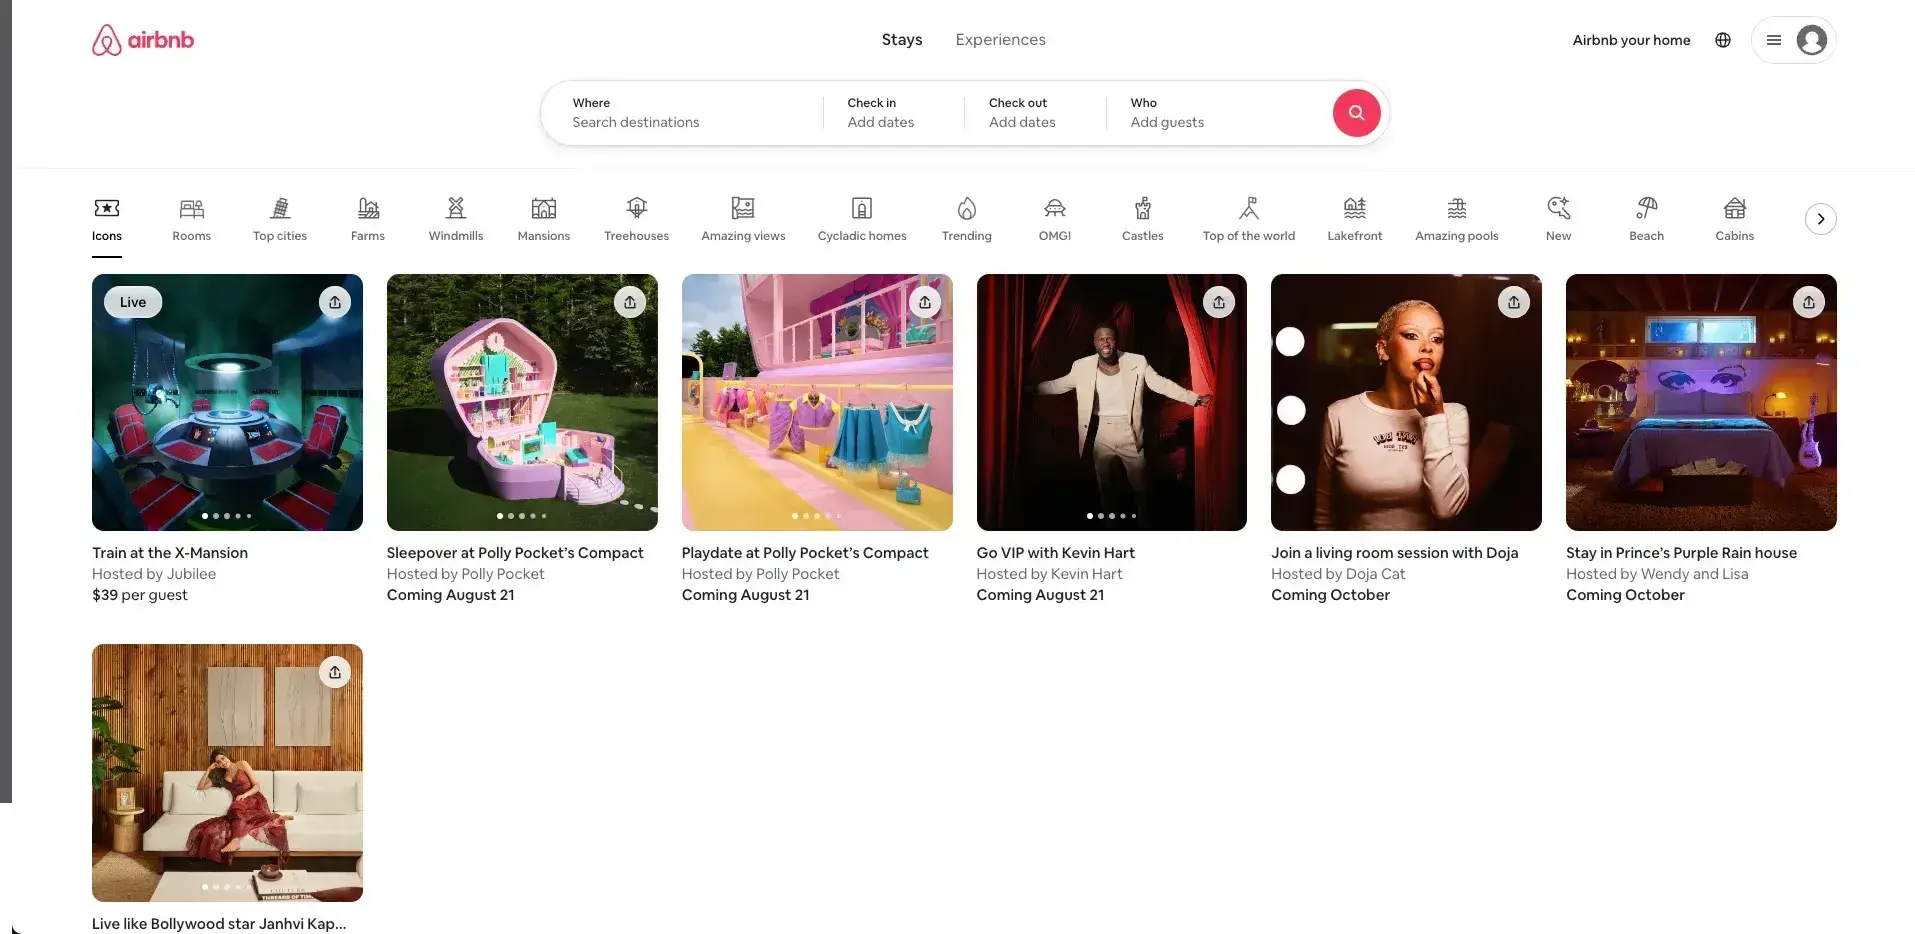Switch to the Stays tab
This screenshot has width=1915, height=934.
pyautogui.click(x=902, y=40)
